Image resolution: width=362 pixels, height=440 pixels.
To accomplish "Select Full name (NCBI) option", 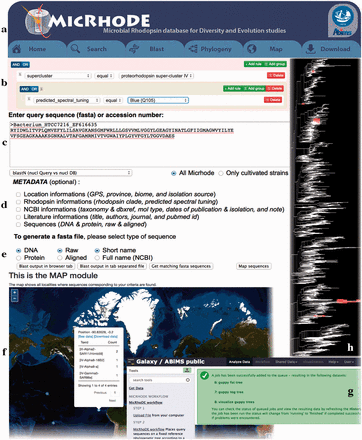I will tap(97, 258).
